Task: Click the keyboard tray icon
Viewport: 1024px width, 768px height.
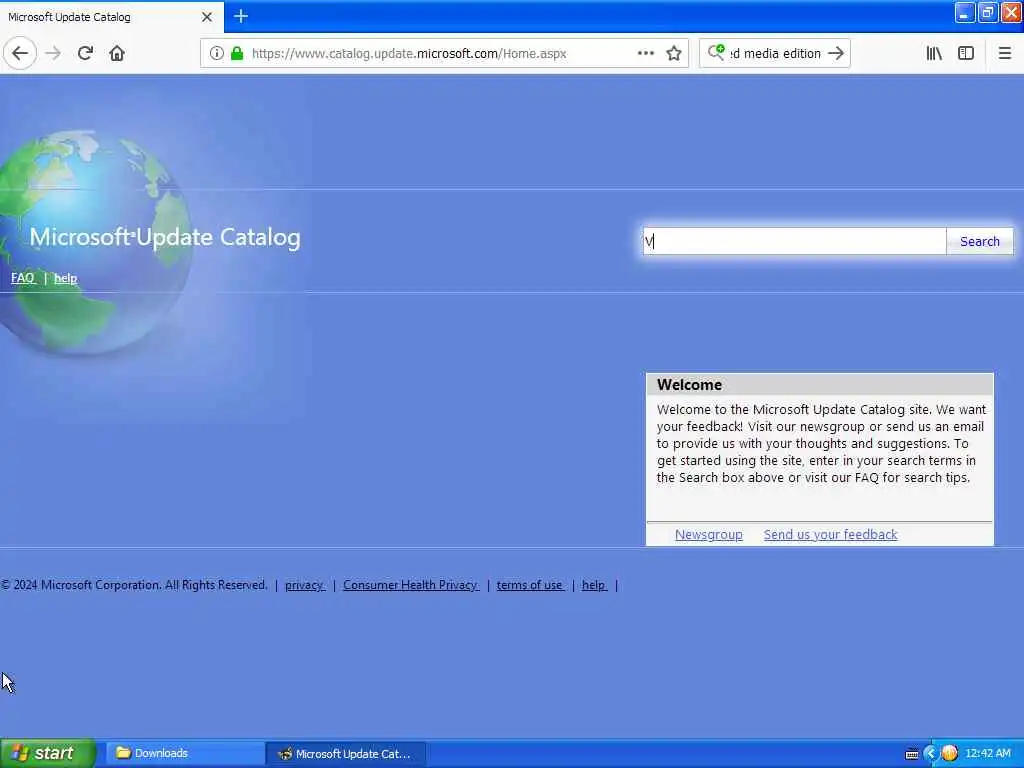Action: click(912, 754)
